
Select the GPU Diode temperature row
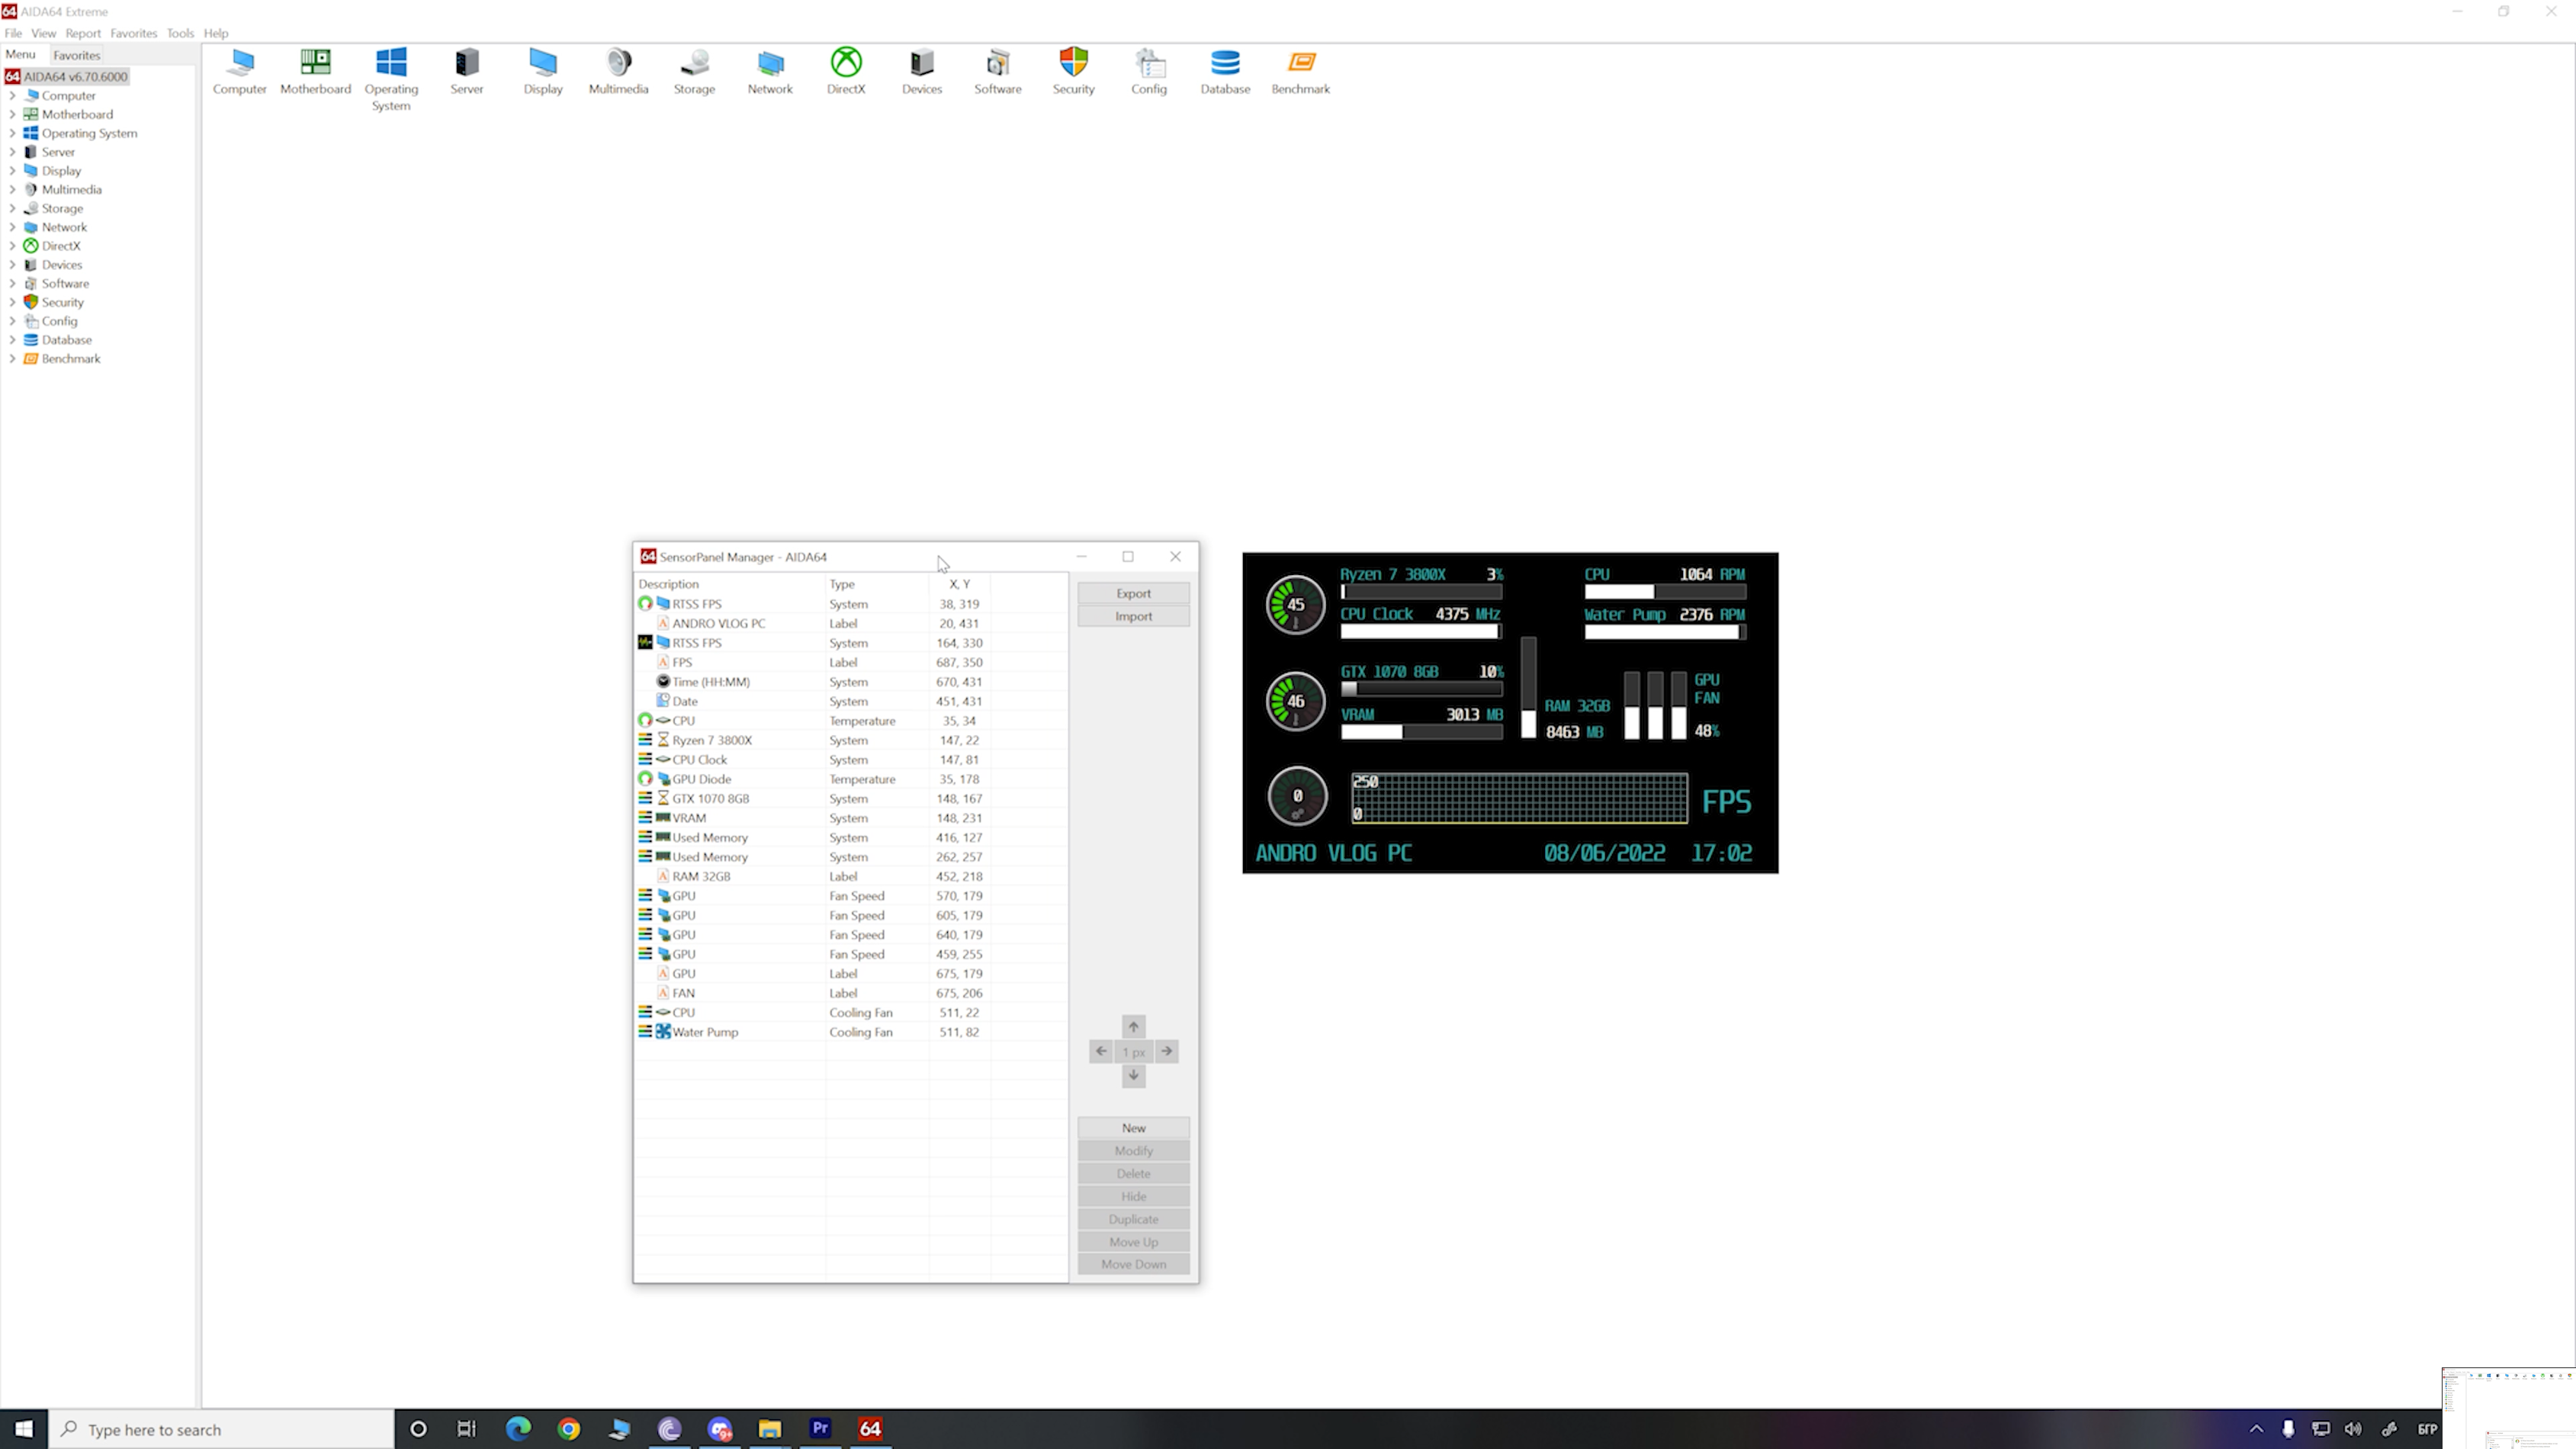pyautogui.click(x=851, y=779)
